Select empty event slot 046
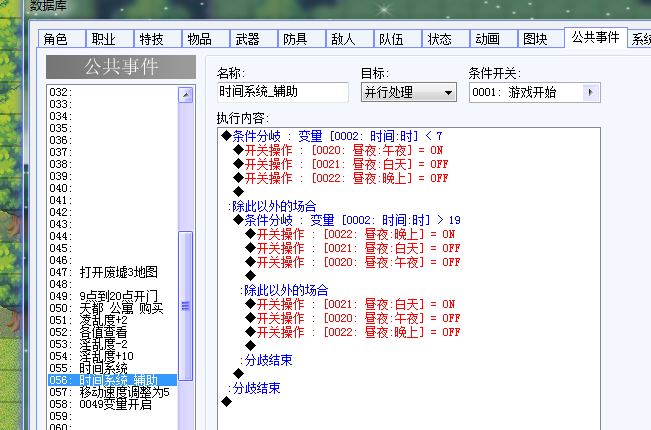 click(x=113, y=260)
